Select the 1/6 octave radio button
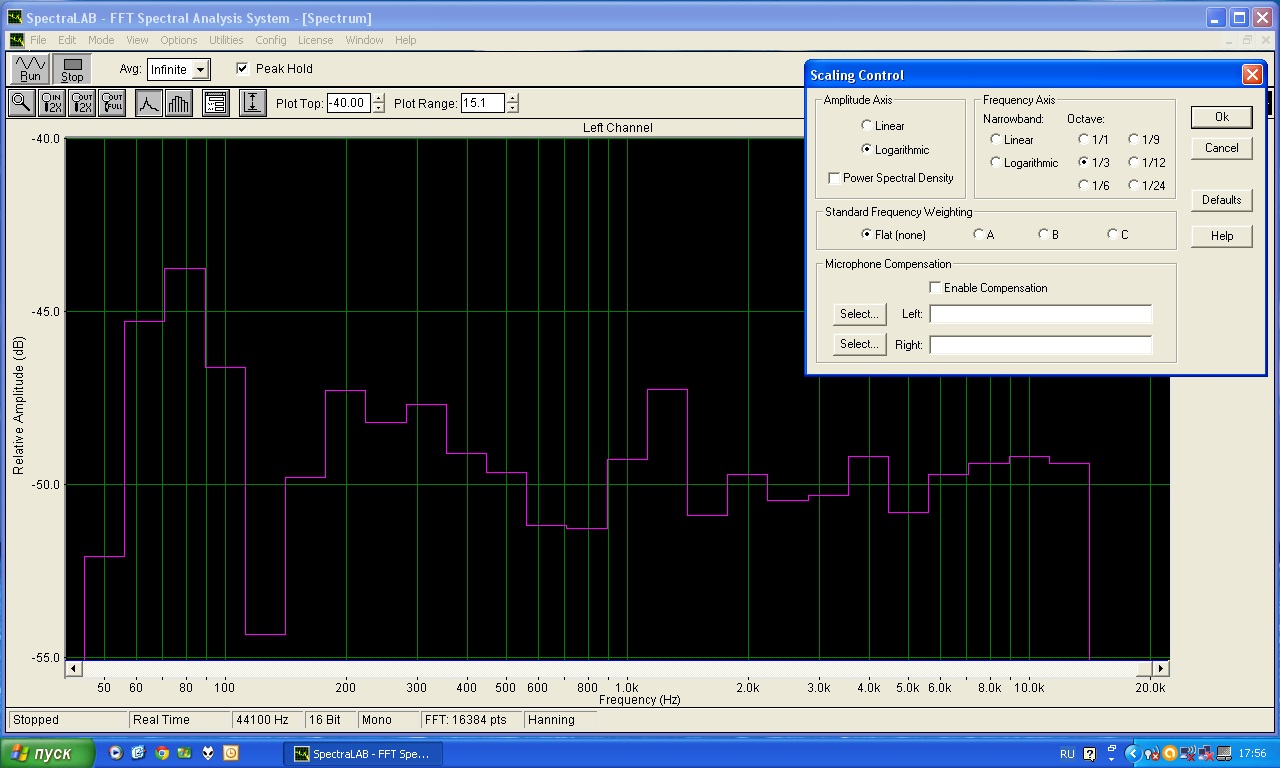1280x768 pixels. [x=1084, y=185]
